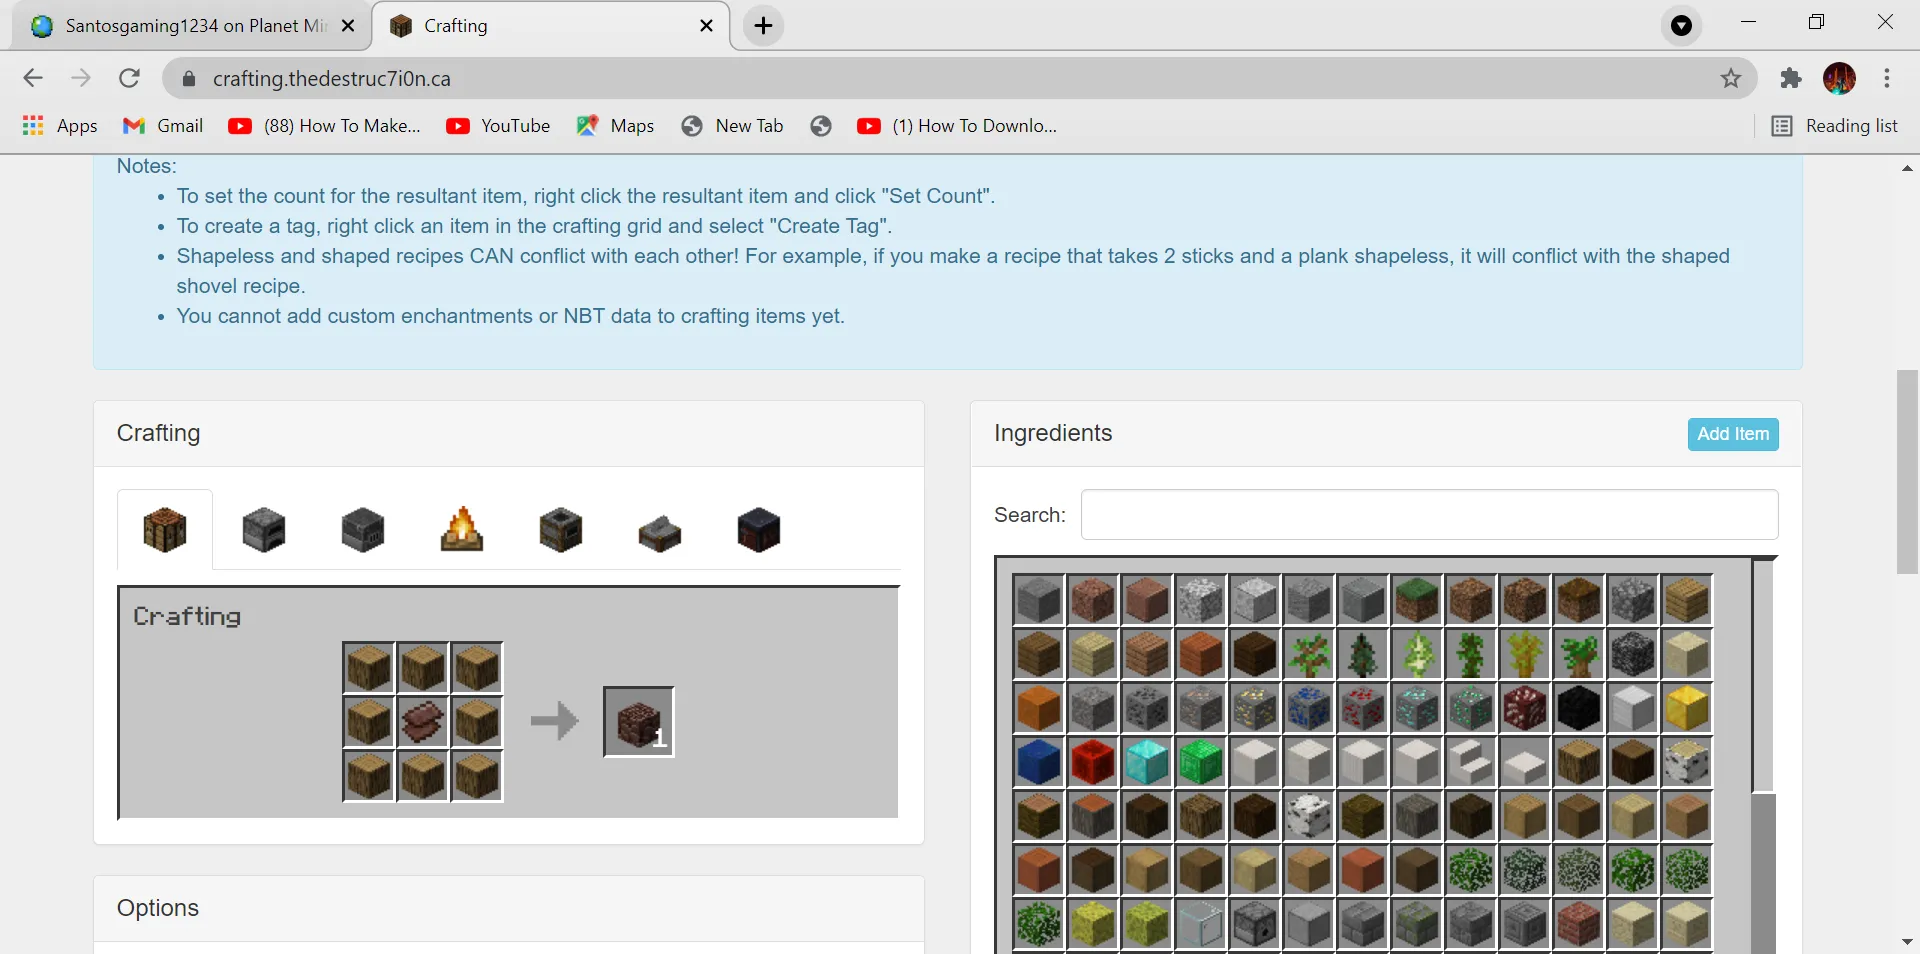The image size is (1920, 954).
Task: Click the diamond in the crafting grid center
Action: 422,722
